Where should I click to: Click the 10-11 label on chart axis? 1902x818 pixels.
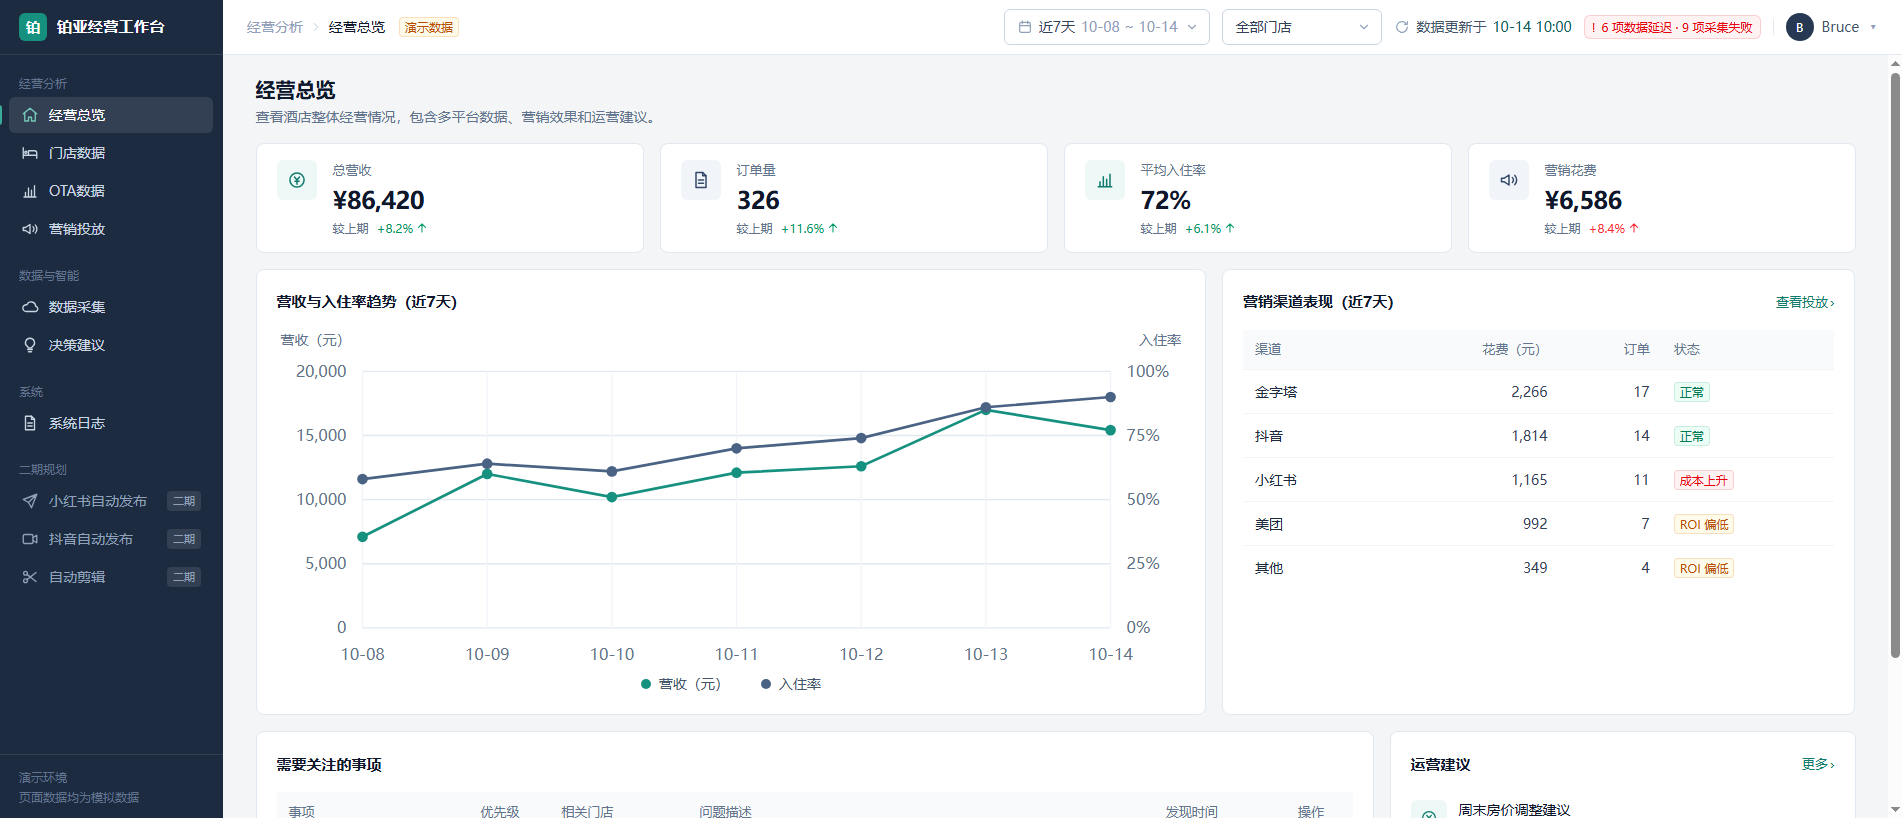click(737, 654)
